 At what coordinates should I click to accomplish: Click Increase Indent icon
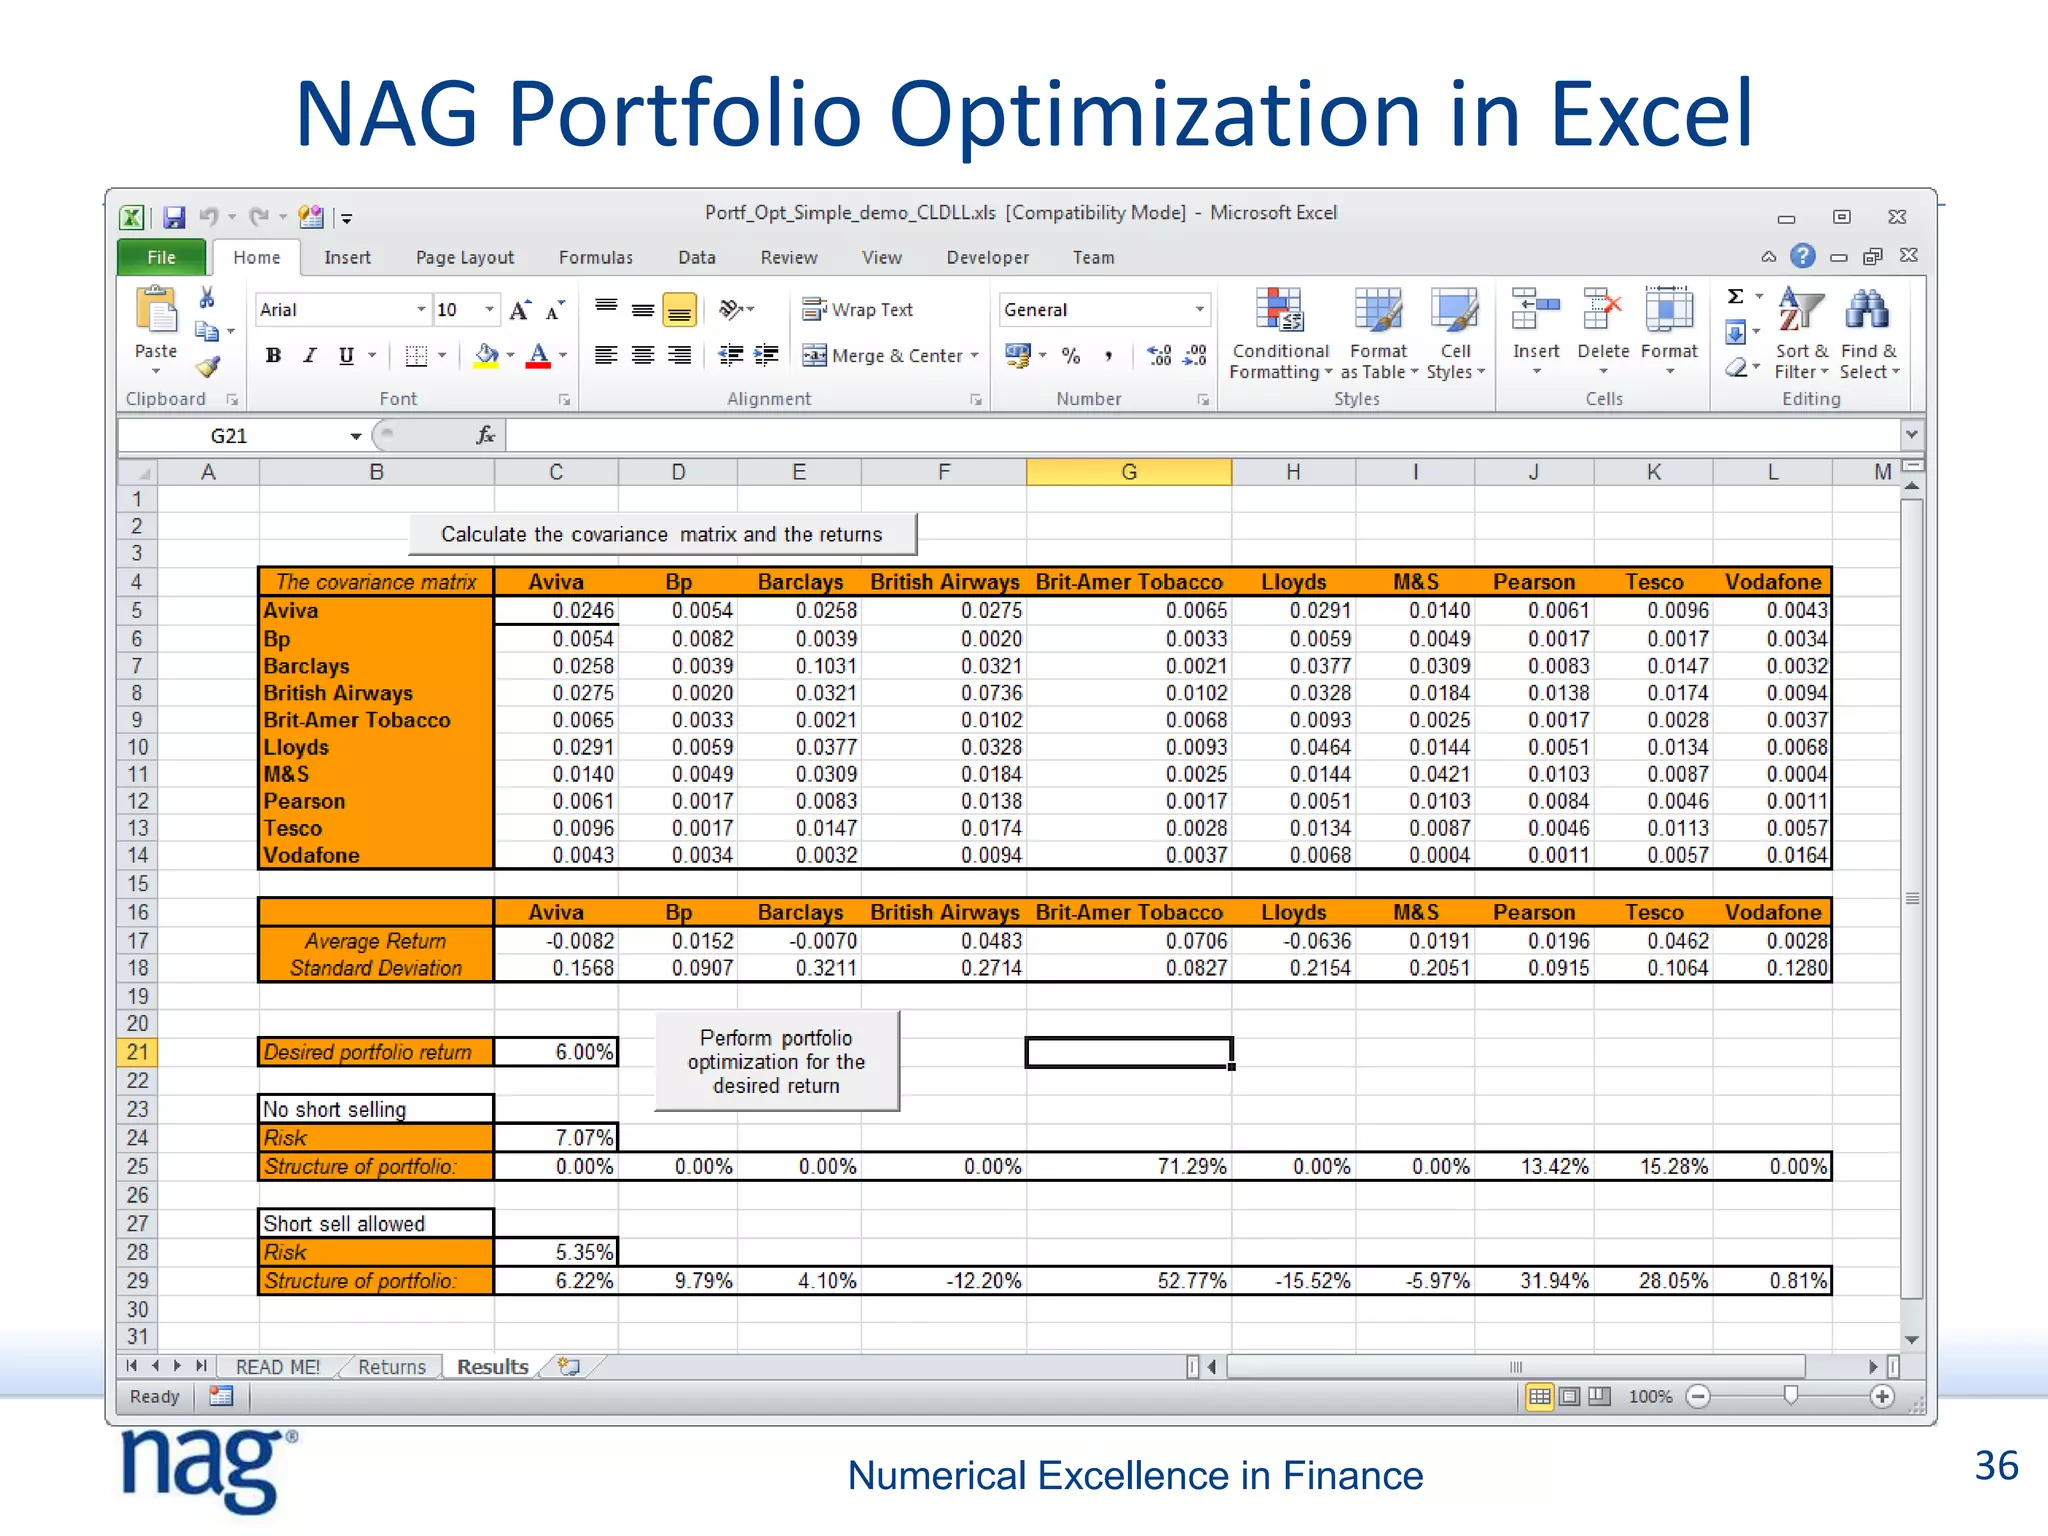(x=767, y=355)
